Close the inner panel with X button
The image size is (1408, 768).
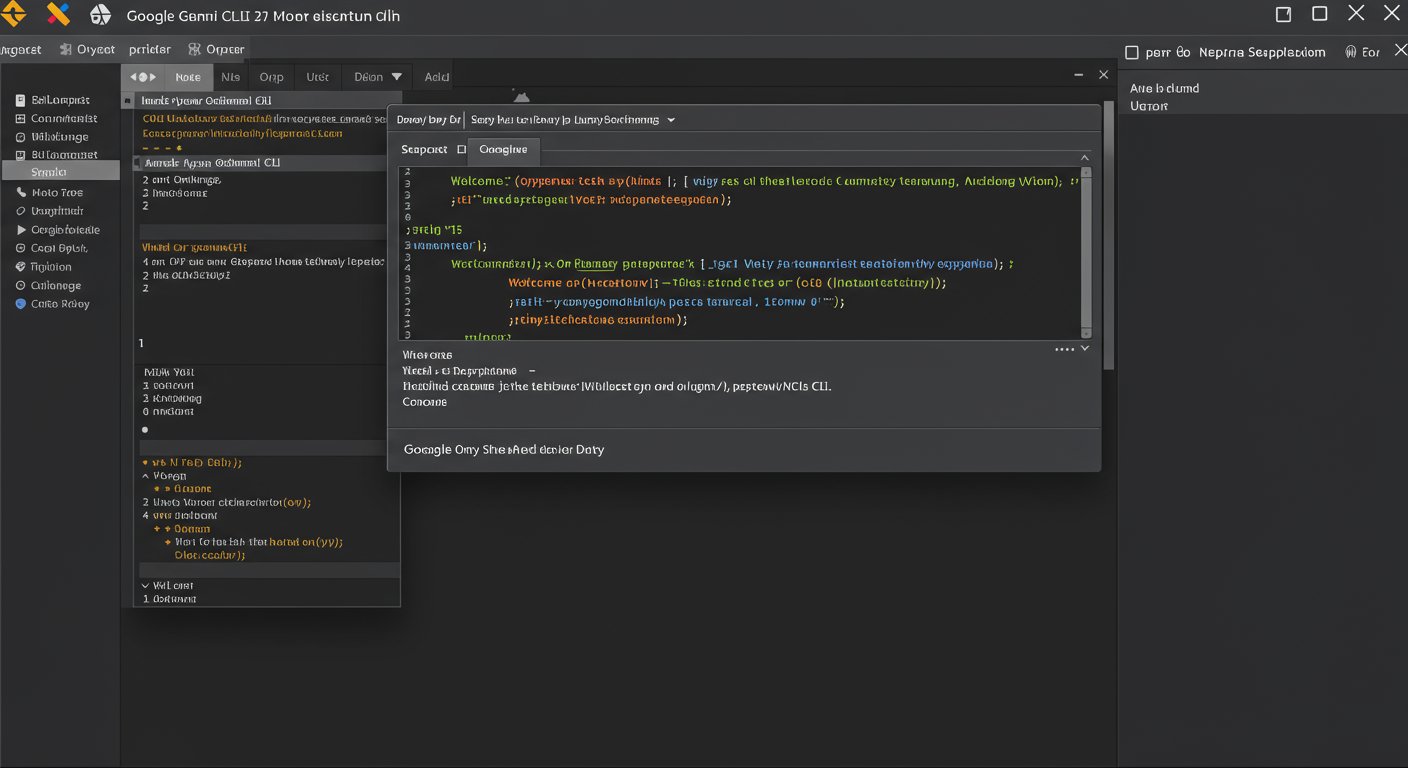1103,75
